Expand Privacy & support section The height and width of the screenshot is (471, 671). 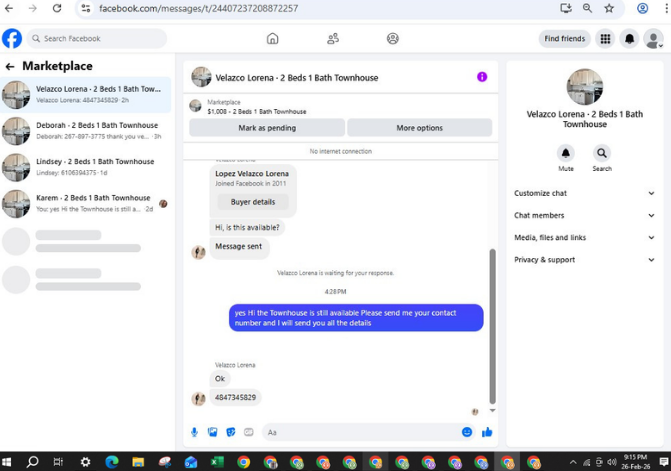click(584, 260)
